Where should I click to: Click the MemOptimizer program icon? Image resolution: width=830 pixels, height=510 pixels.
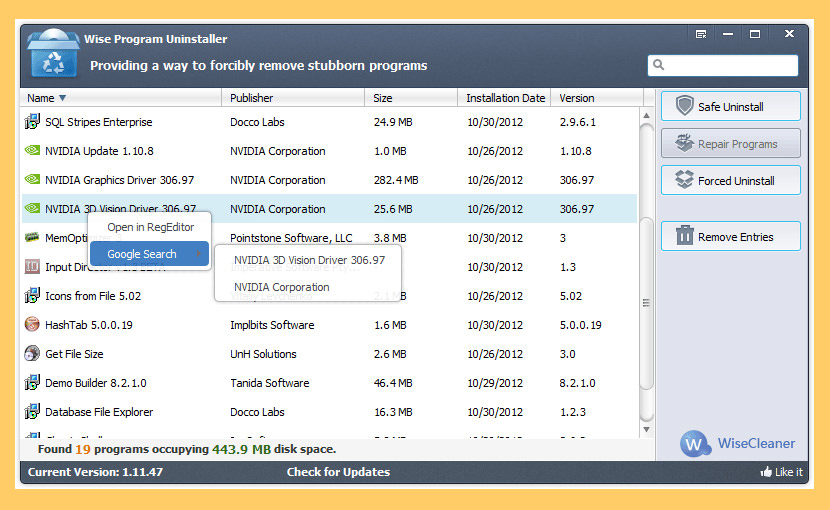pyautogui.click(x=32, y=237)
